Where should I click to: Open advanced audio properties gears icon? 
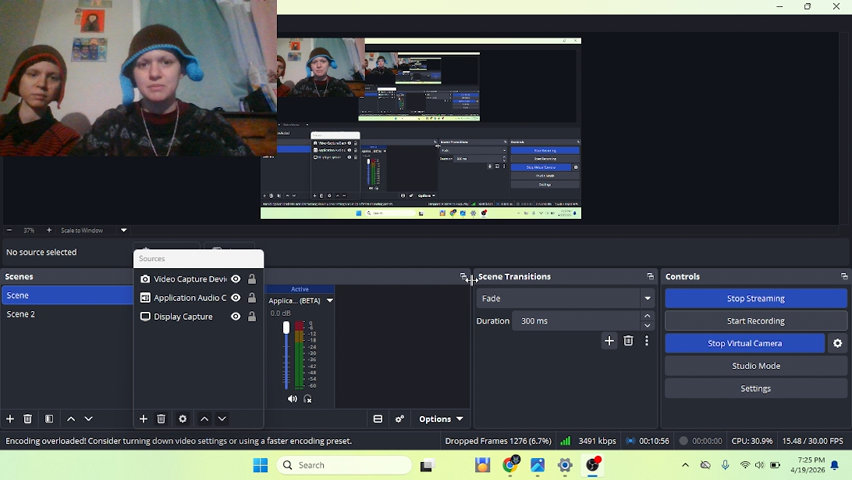pos(399,419)
